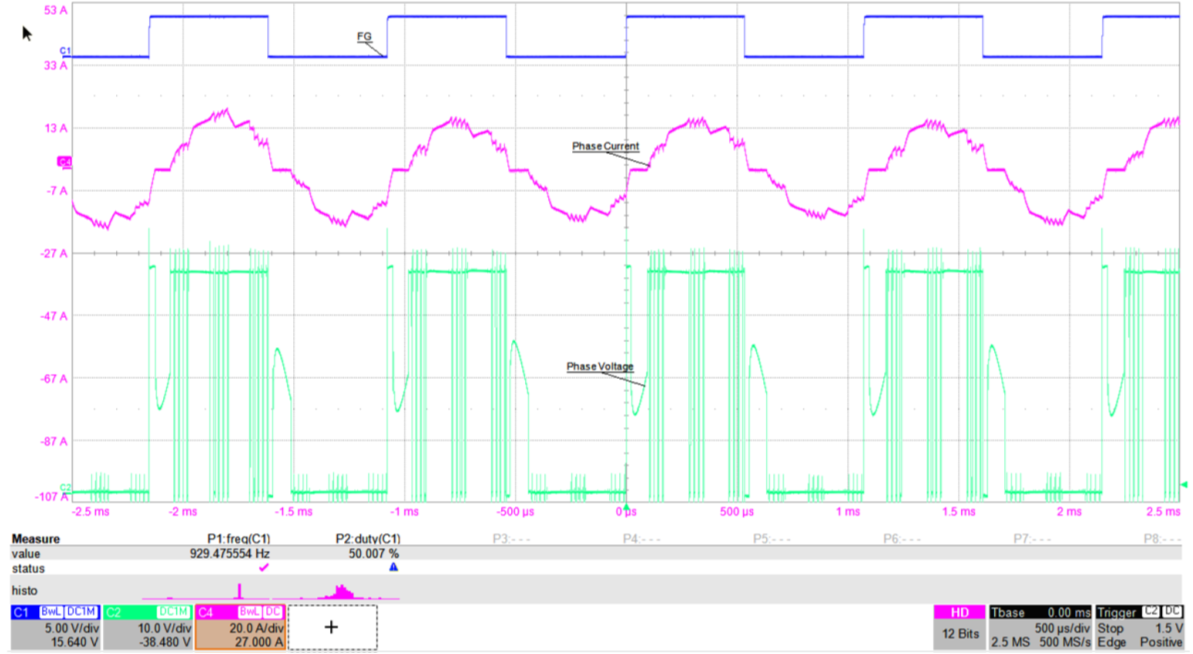Viewport: 1193px width, 654px height.
Task: Click the DC coupling badge on channel C4
Action: [x=273, y=611]
